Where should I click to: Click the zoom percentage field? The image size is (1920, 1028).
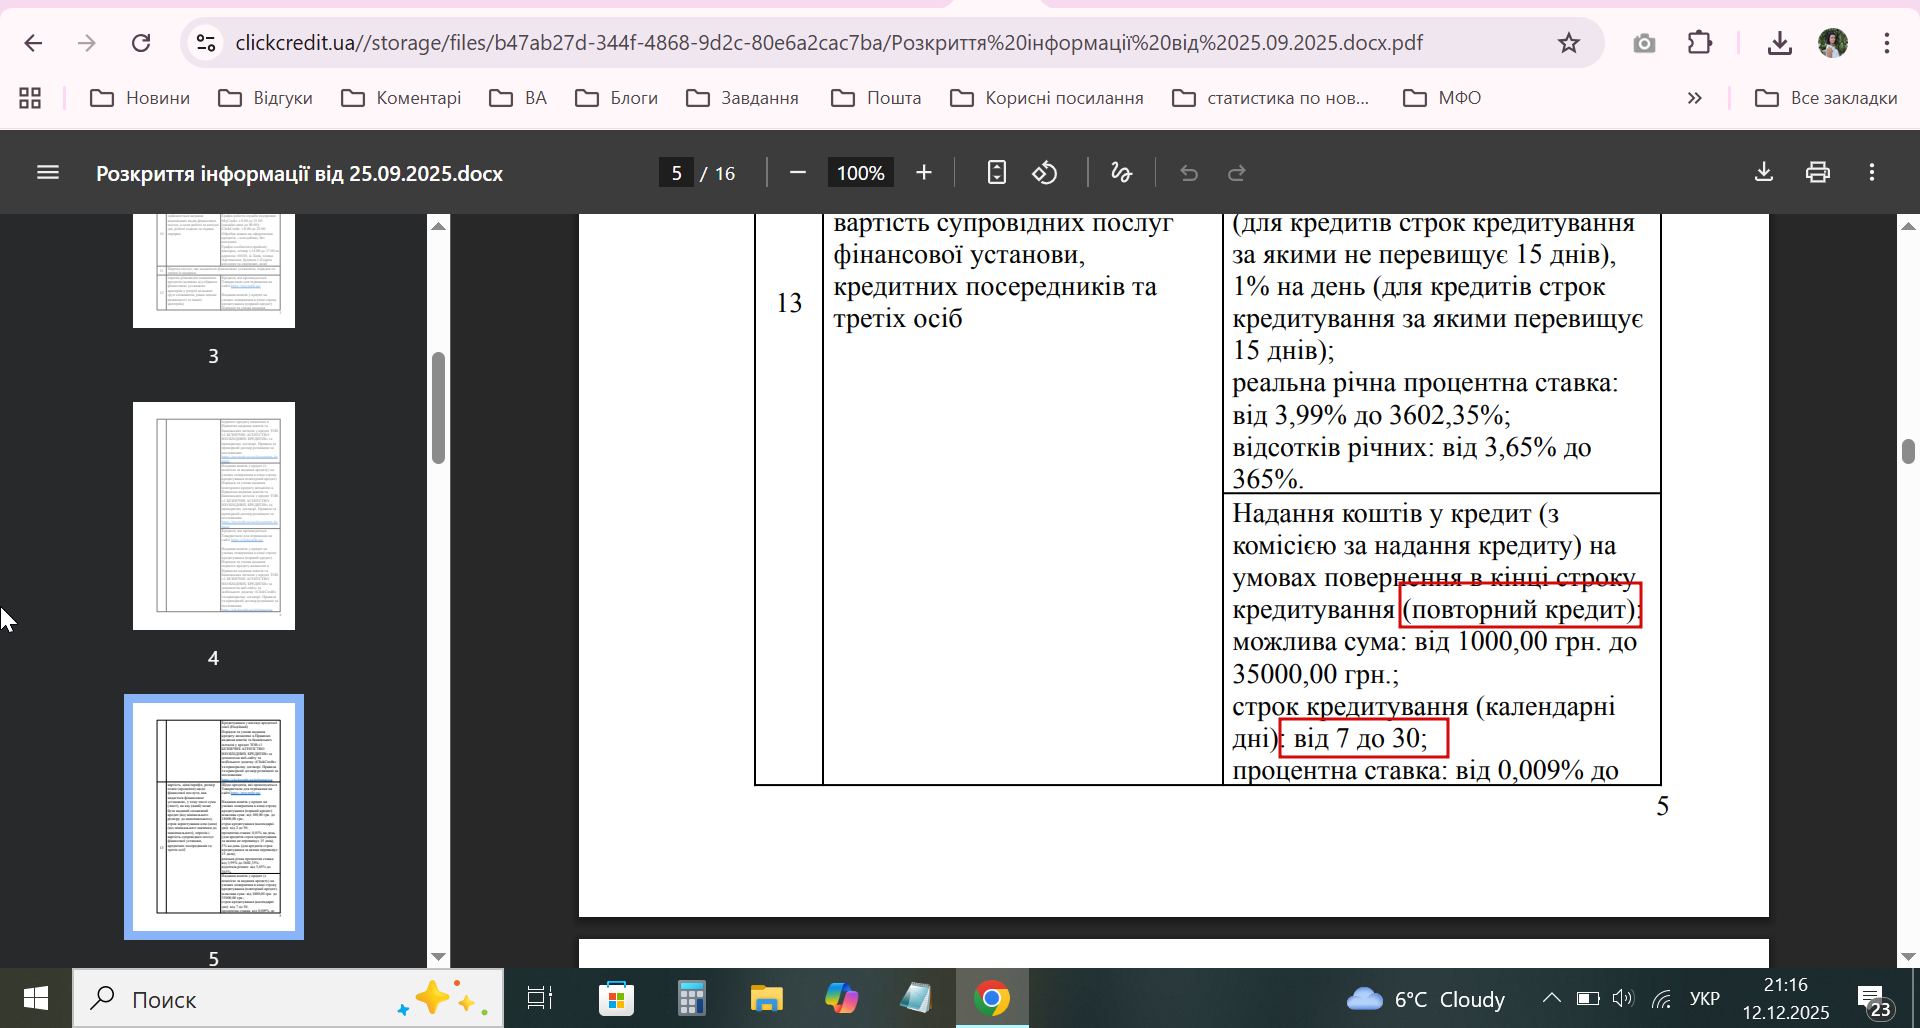pyautogui.click(x=861, y=173)
